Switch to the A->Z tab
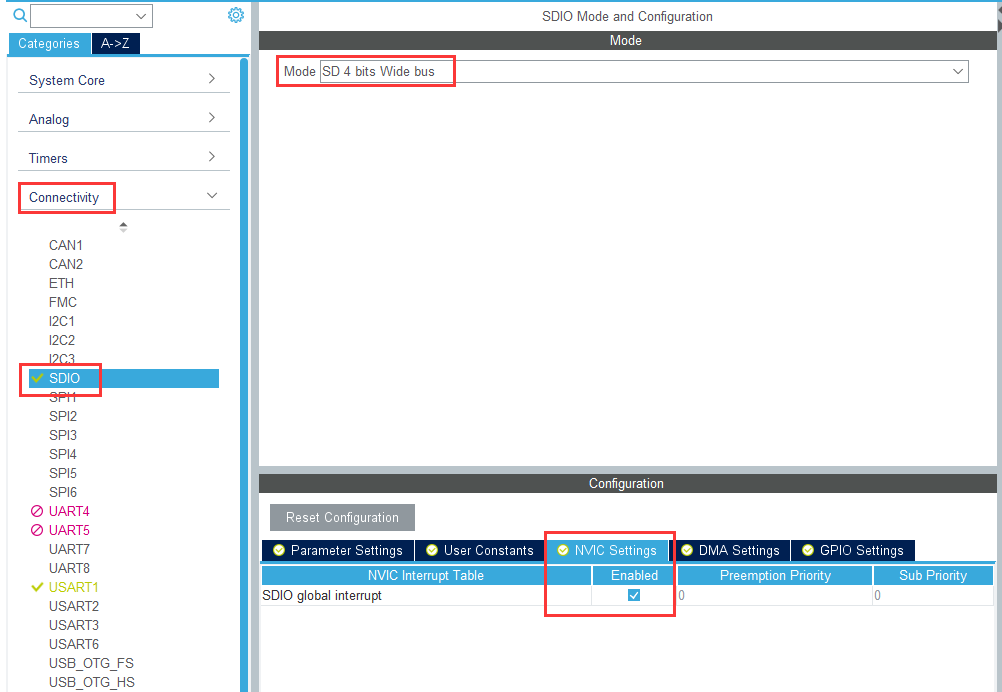Screen dimensions: 1002x692 click(x=116, y=43)
